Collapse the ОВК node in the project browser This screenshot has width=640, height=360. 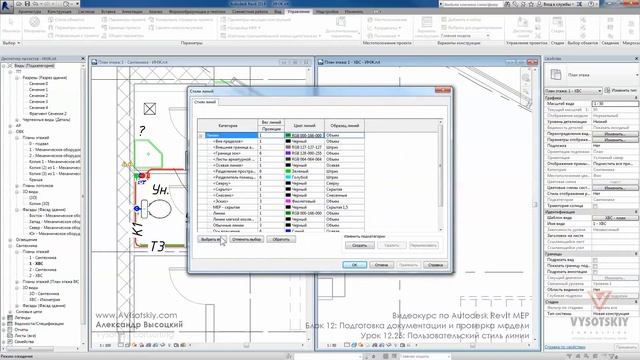click(11, 132)
